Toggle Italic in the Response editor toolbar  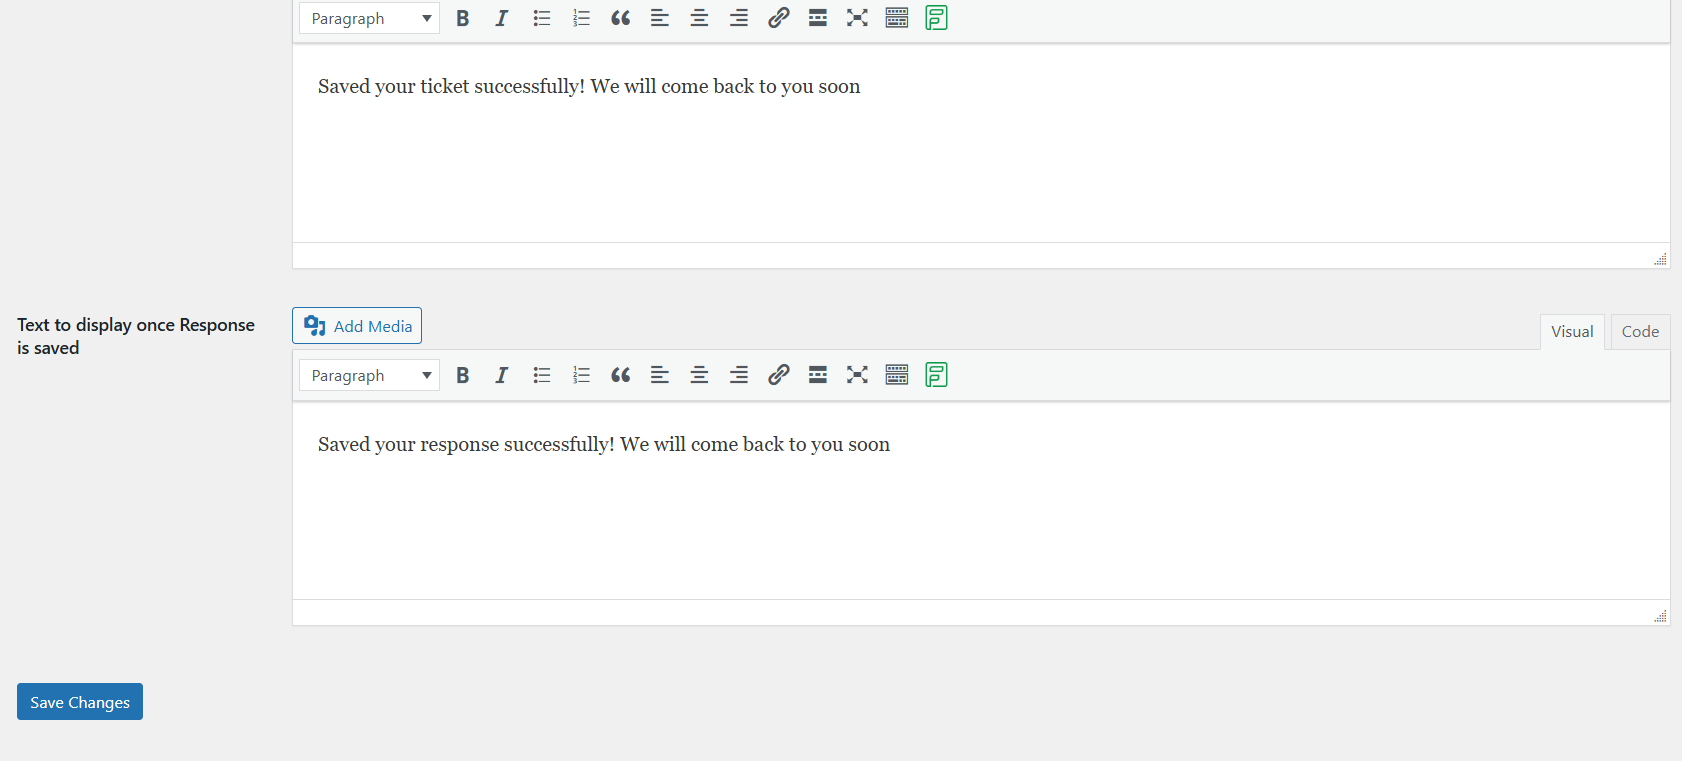click(x=502, y=375)
